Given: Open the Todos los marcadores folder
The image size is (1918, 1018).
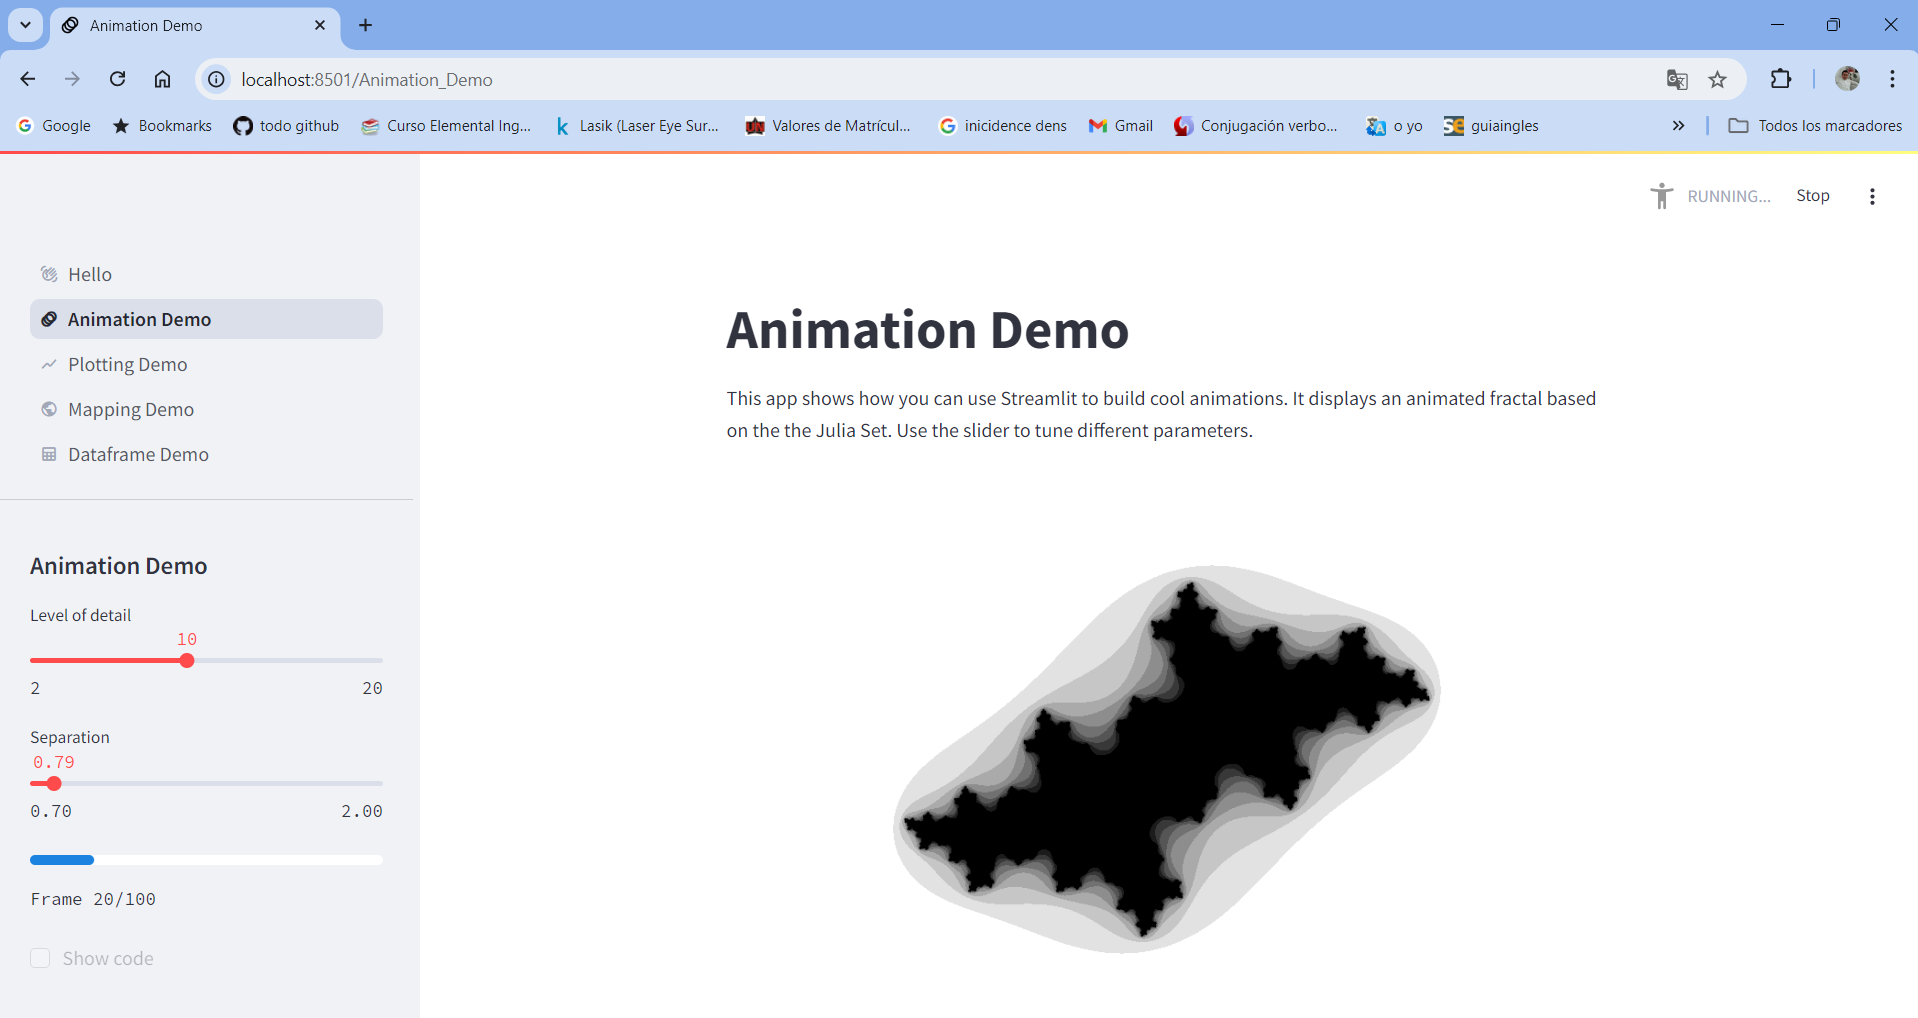Looking at the screenshot, I should [x=1815, y=126].
